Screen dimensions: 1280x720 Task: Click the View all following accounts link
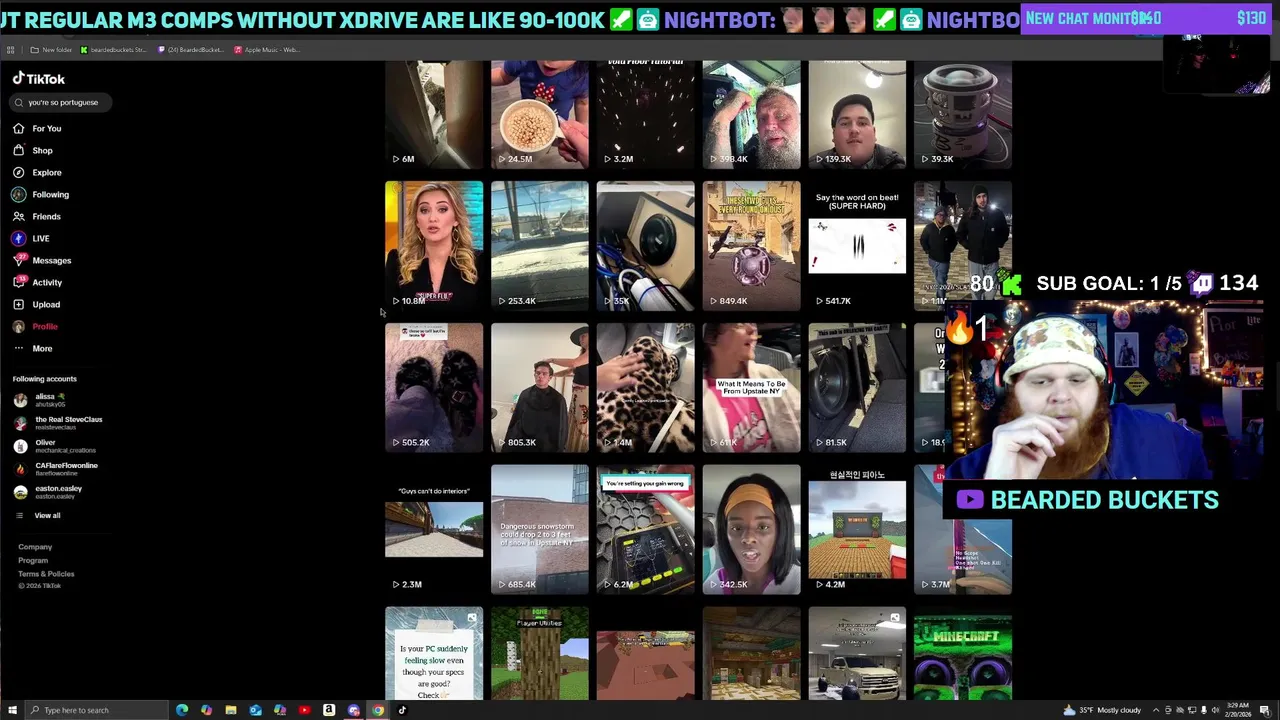(x=47, y=515)
